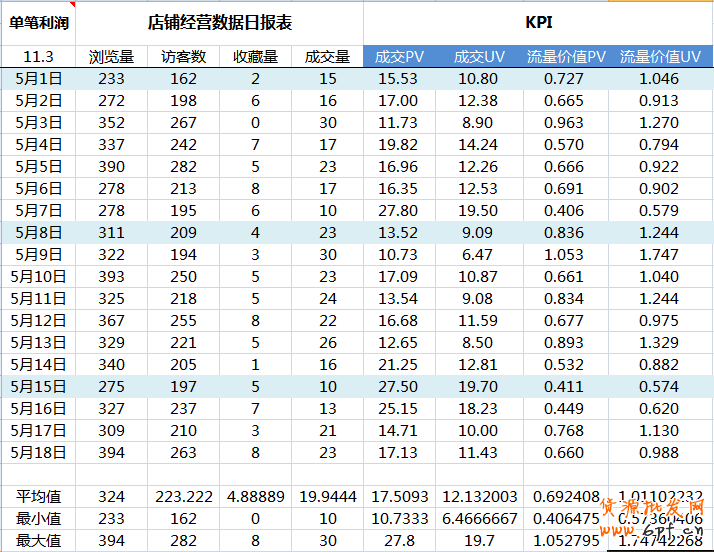Click the 5月1日 date cell

coord(37,78)
